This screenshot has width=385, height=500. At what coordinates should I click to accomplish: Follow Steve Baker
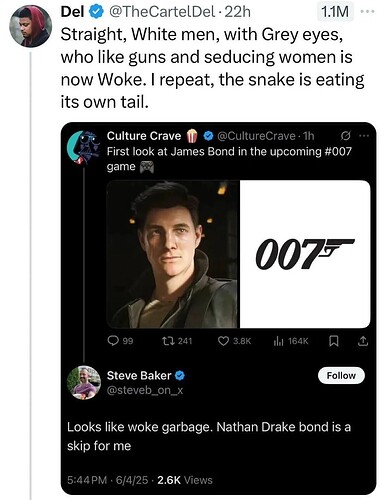[x=341, y=376]
